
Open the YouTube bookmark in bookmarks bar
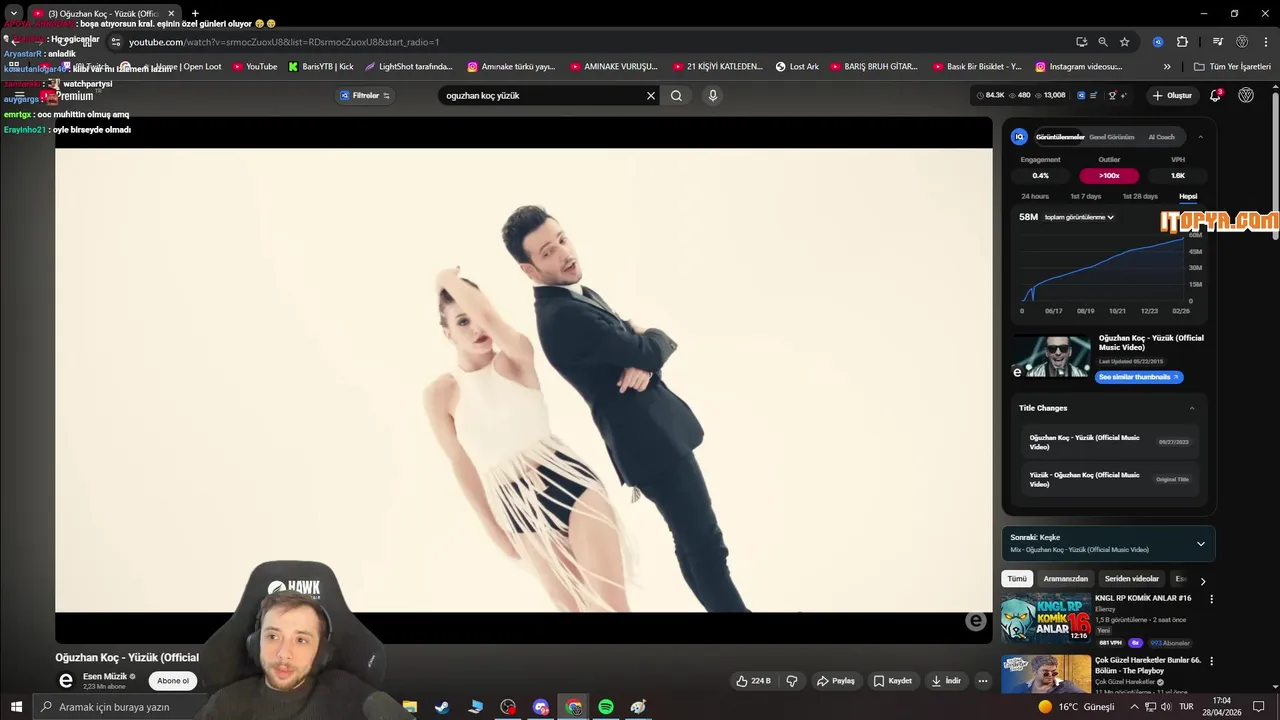tap(254, 67)
